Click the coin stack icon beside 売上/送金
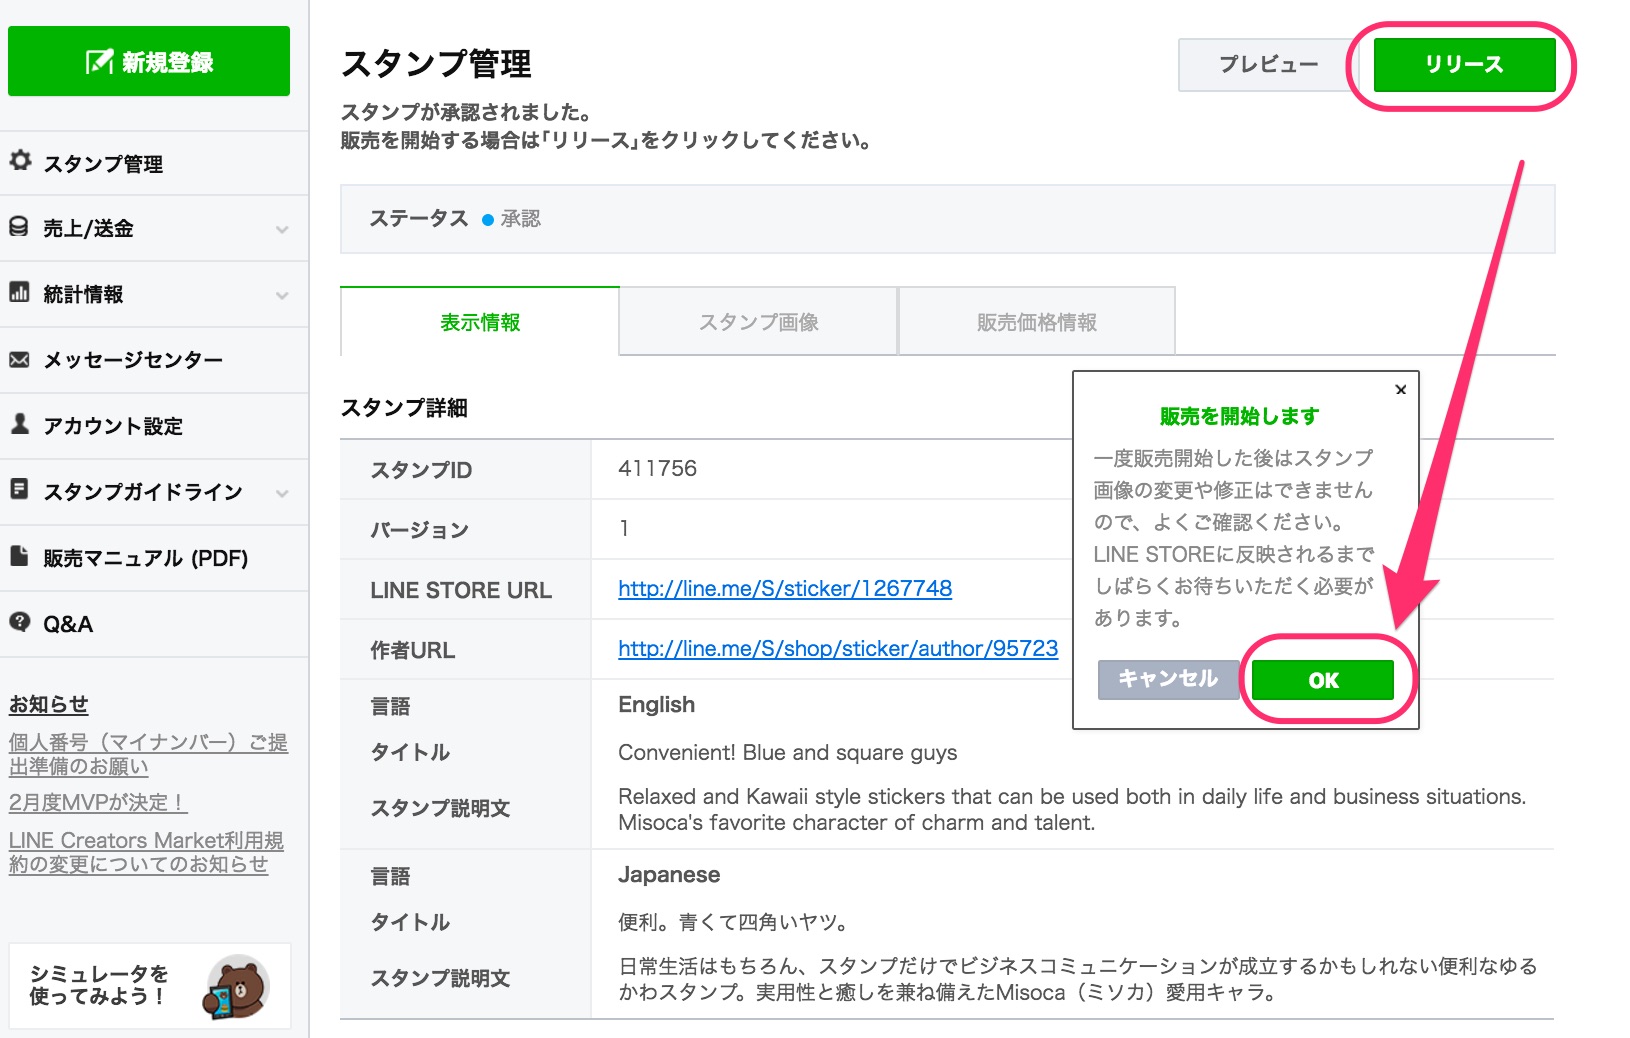 tap(19, 227)
